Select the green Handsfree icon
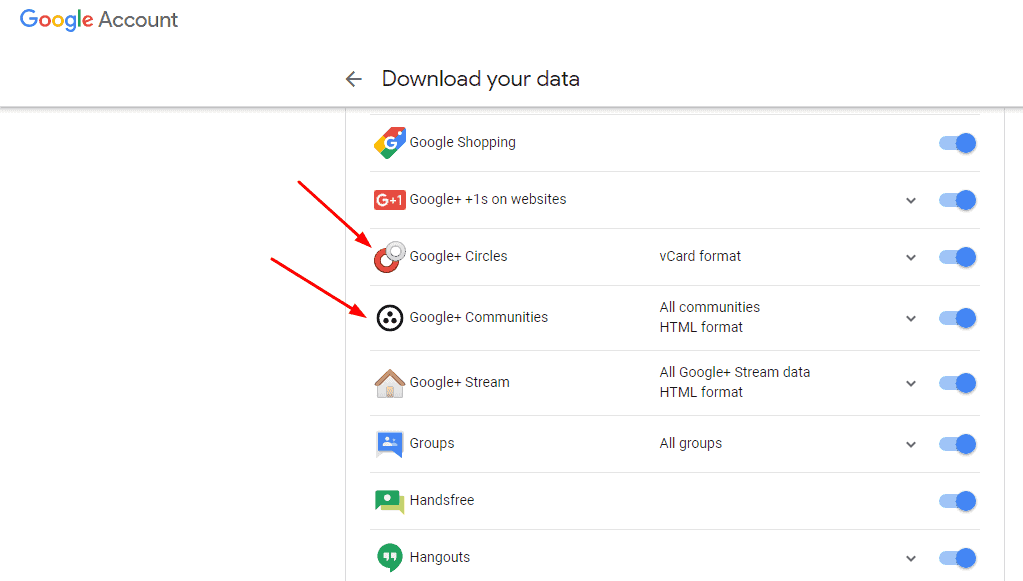This screenshot has height=581, width=1023. [x=389, y=501]
